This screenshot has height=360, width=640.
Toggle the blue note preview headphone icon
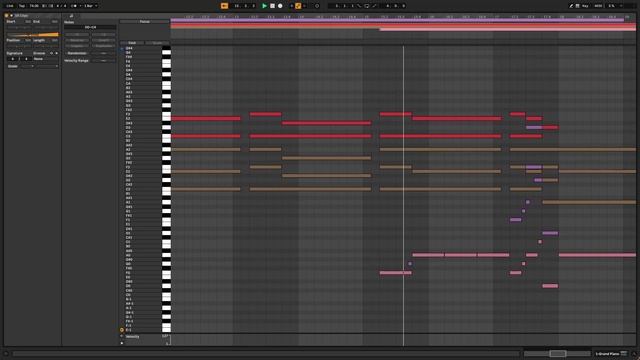point(122,49)
